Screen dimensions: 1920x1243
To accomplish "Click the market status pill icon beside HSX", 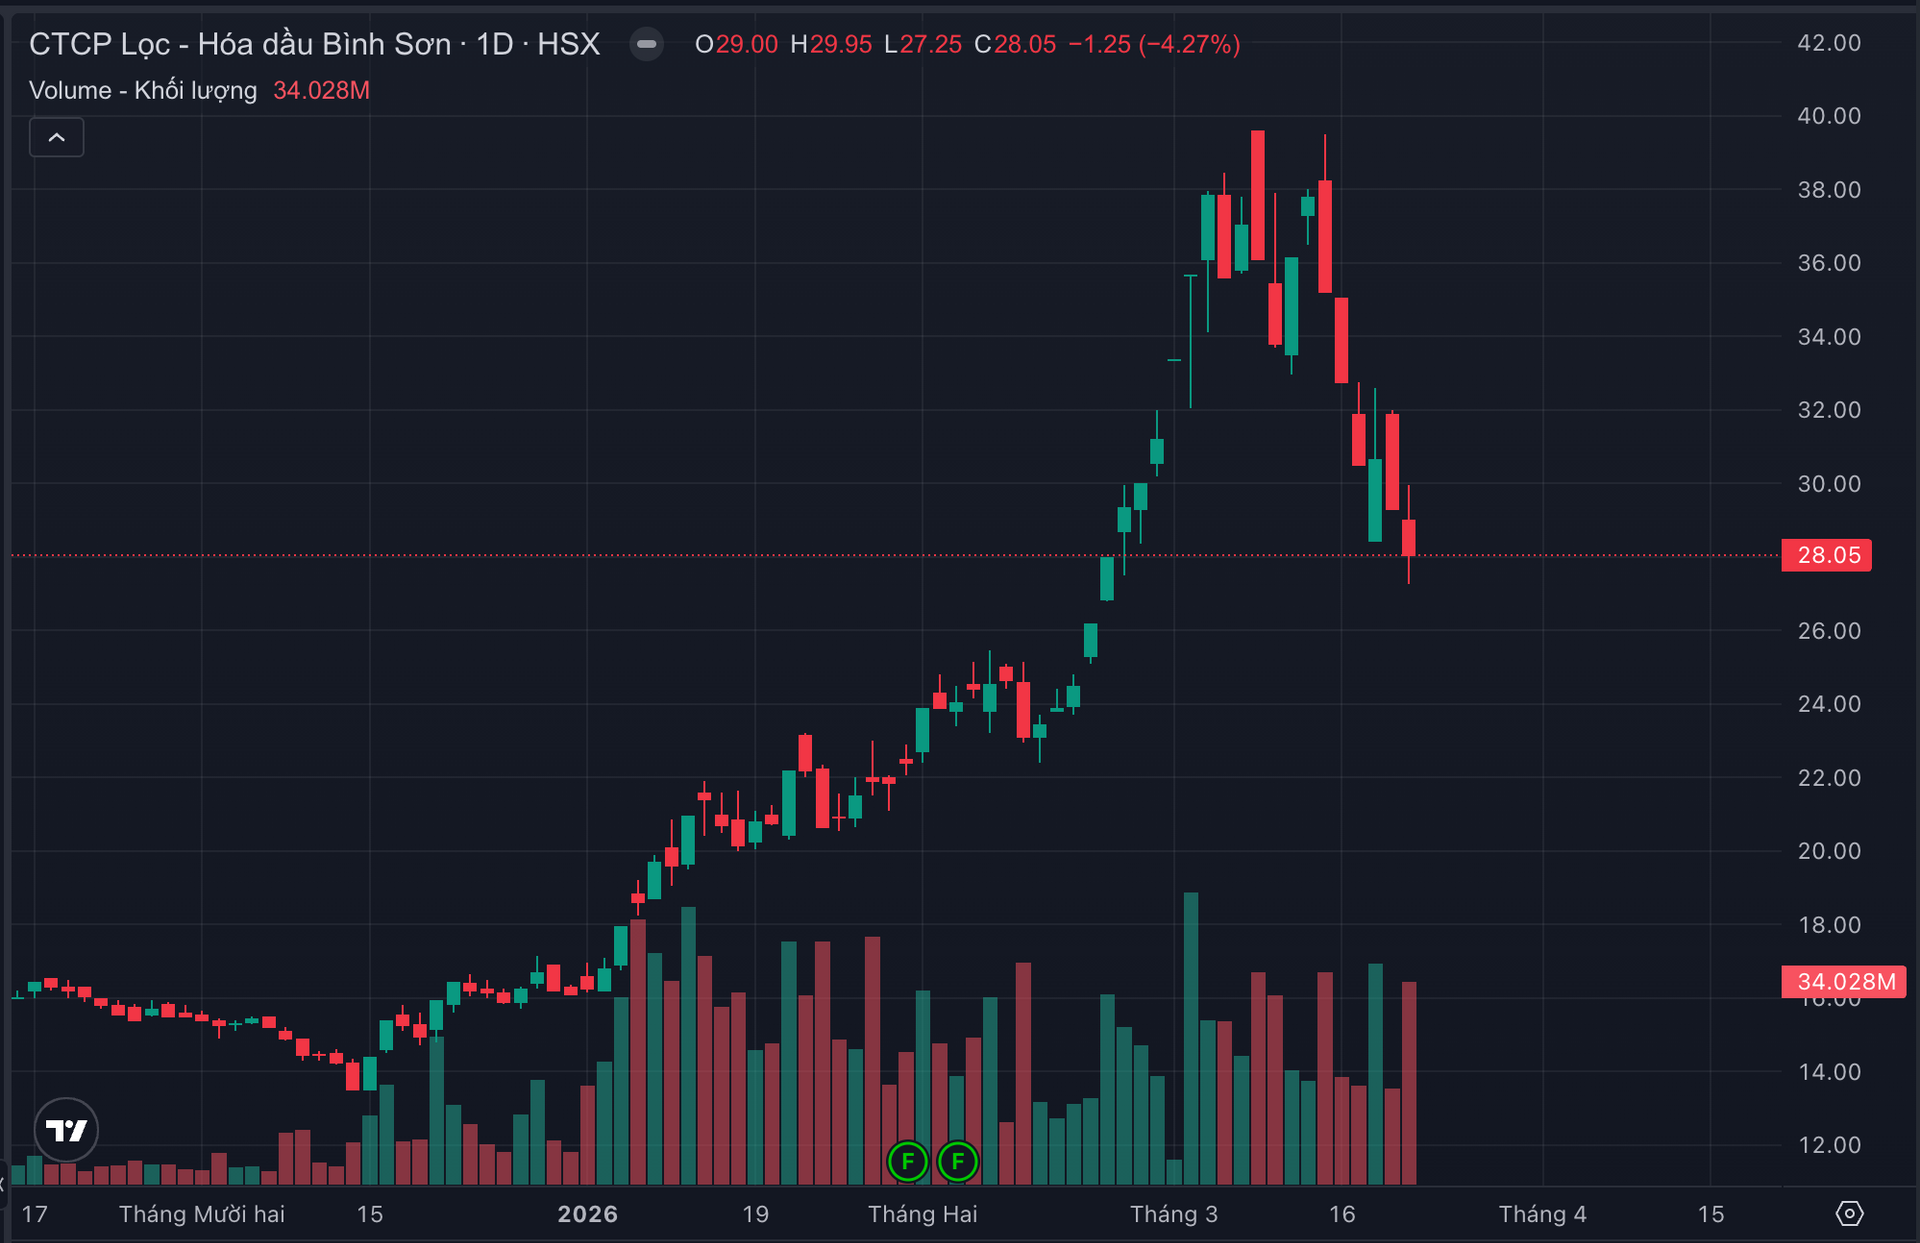I will 647,44.
